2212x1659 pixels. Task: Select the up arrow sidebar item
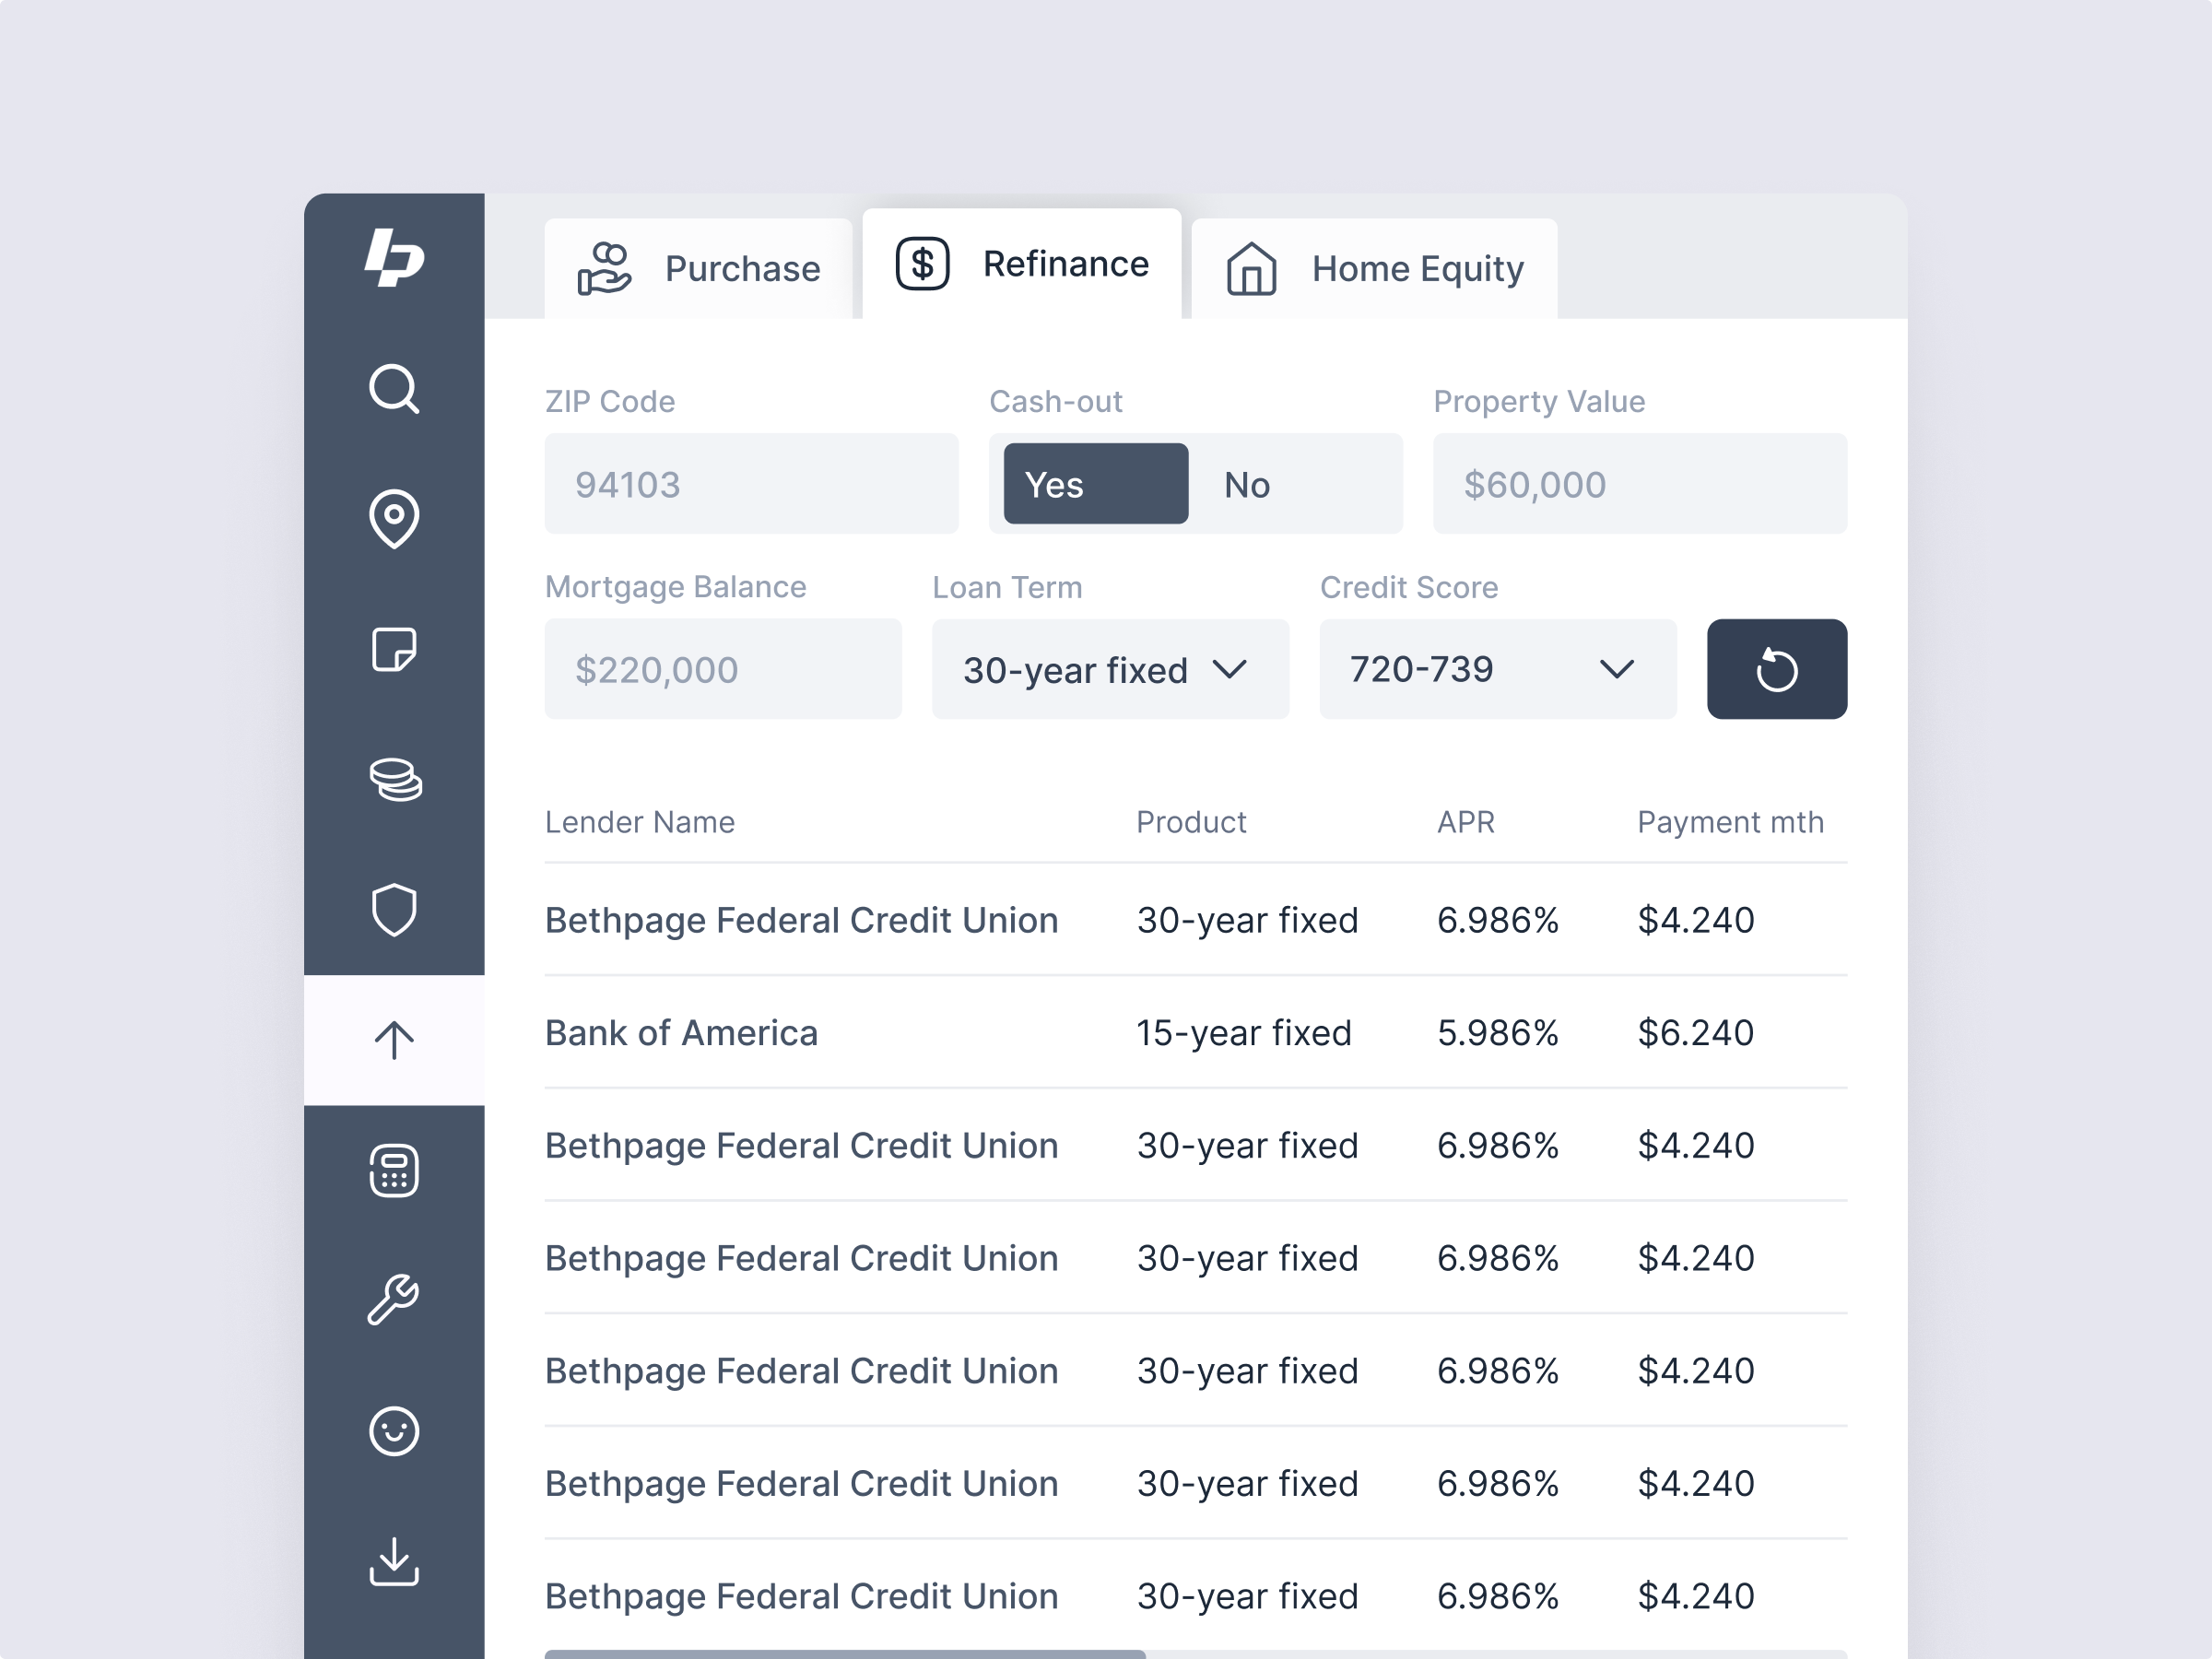tap(394, 1040)
